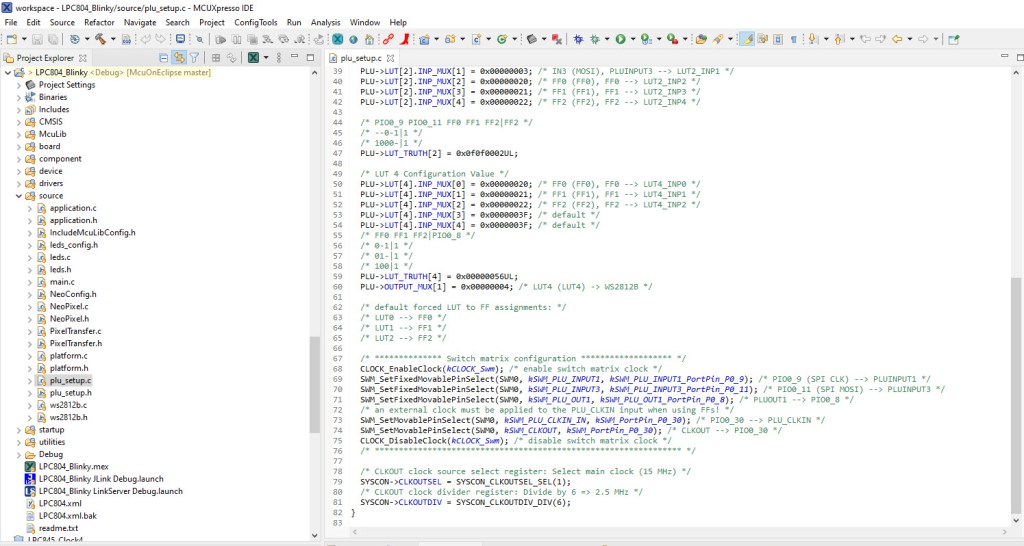This screenshot has height=546, width=1024.
Task: Open main.c from the source folder
Action: coord(62,282)
